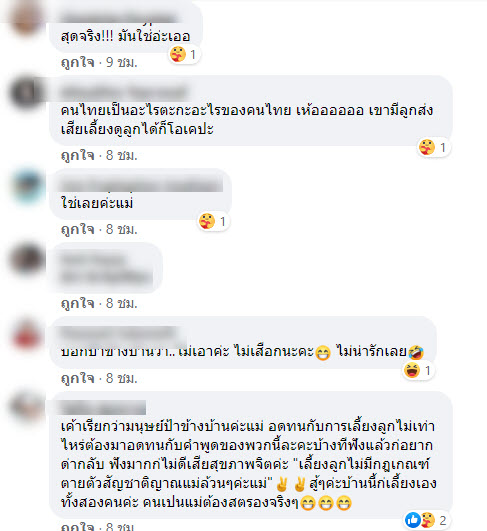Open the haha reaction on ไม่น่ารักเลย comment
This screenshot has height=531, width=487.
[x=411, y=370]
